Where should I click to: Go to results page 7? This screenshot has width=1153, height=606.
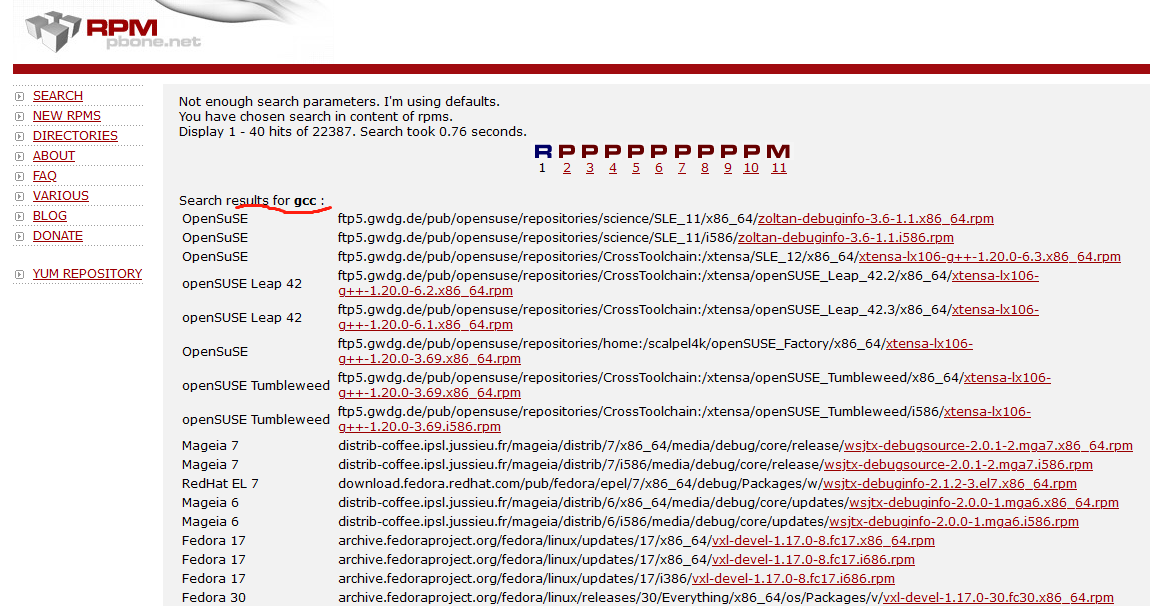[682, 168]
